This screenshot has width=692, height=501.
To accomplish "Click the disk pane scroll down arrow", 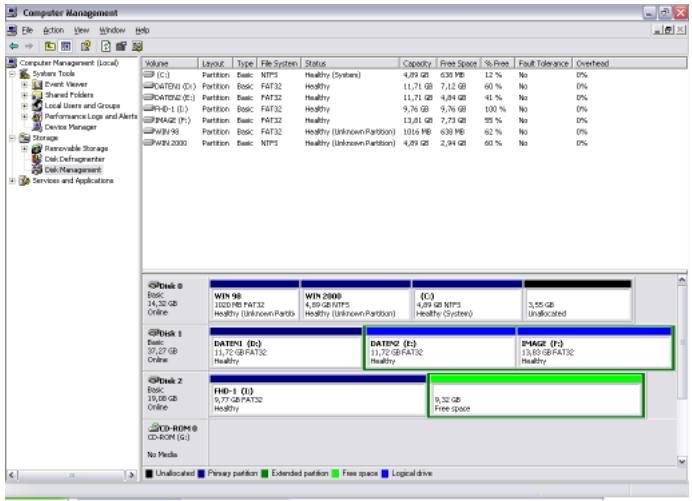I will (x=682, y=461).
